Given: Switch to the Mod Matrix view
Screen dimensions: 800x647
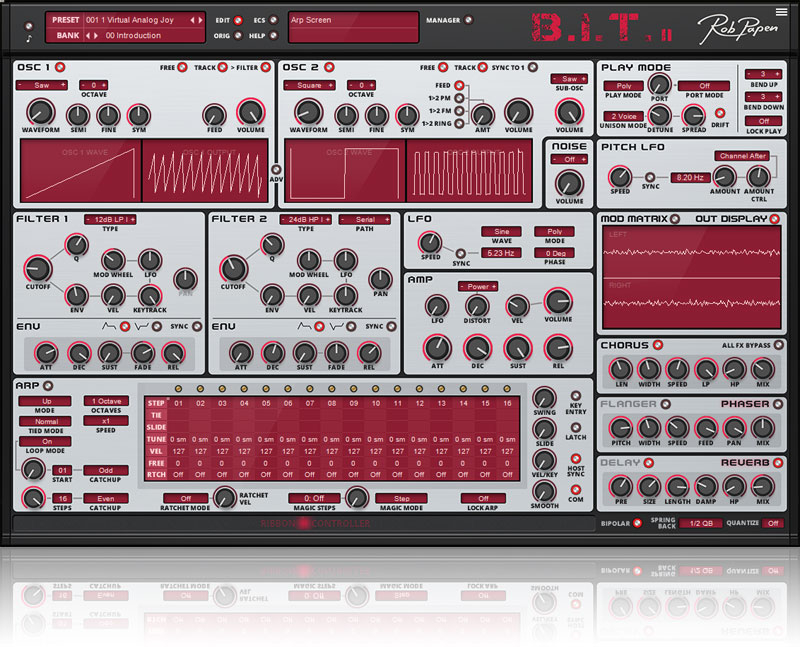Looking at the screenshot, I should tap(637, 218).
